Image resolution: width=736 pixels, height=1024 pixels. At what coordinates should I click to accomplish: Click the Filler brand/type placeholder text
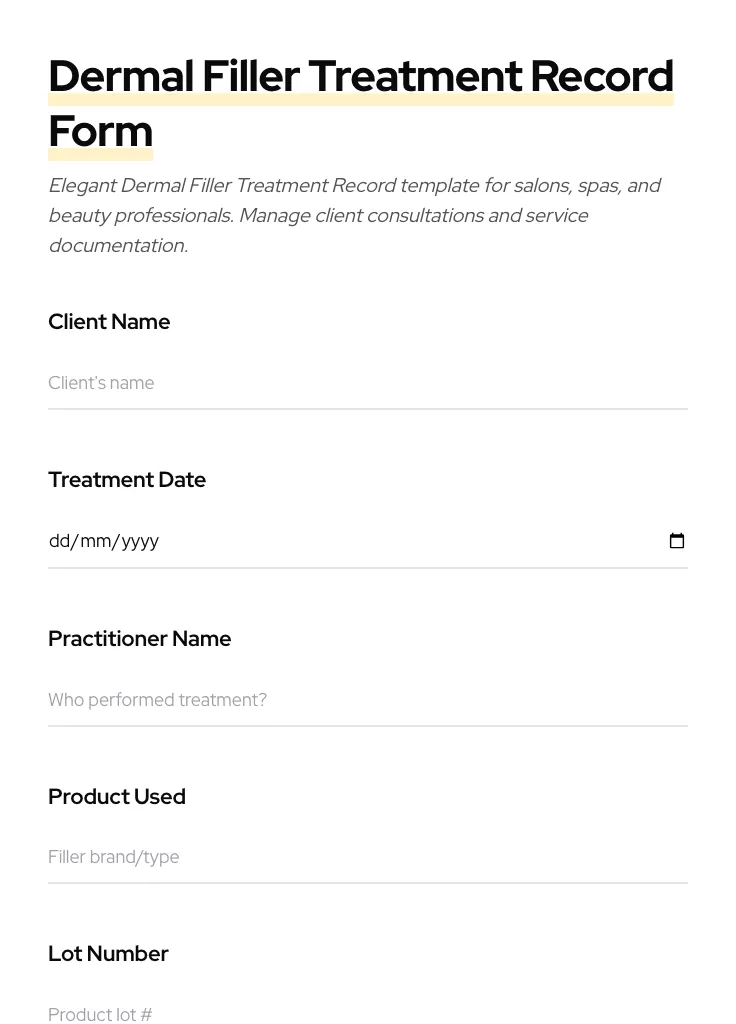pyautogui.click(x=113, y=857)
